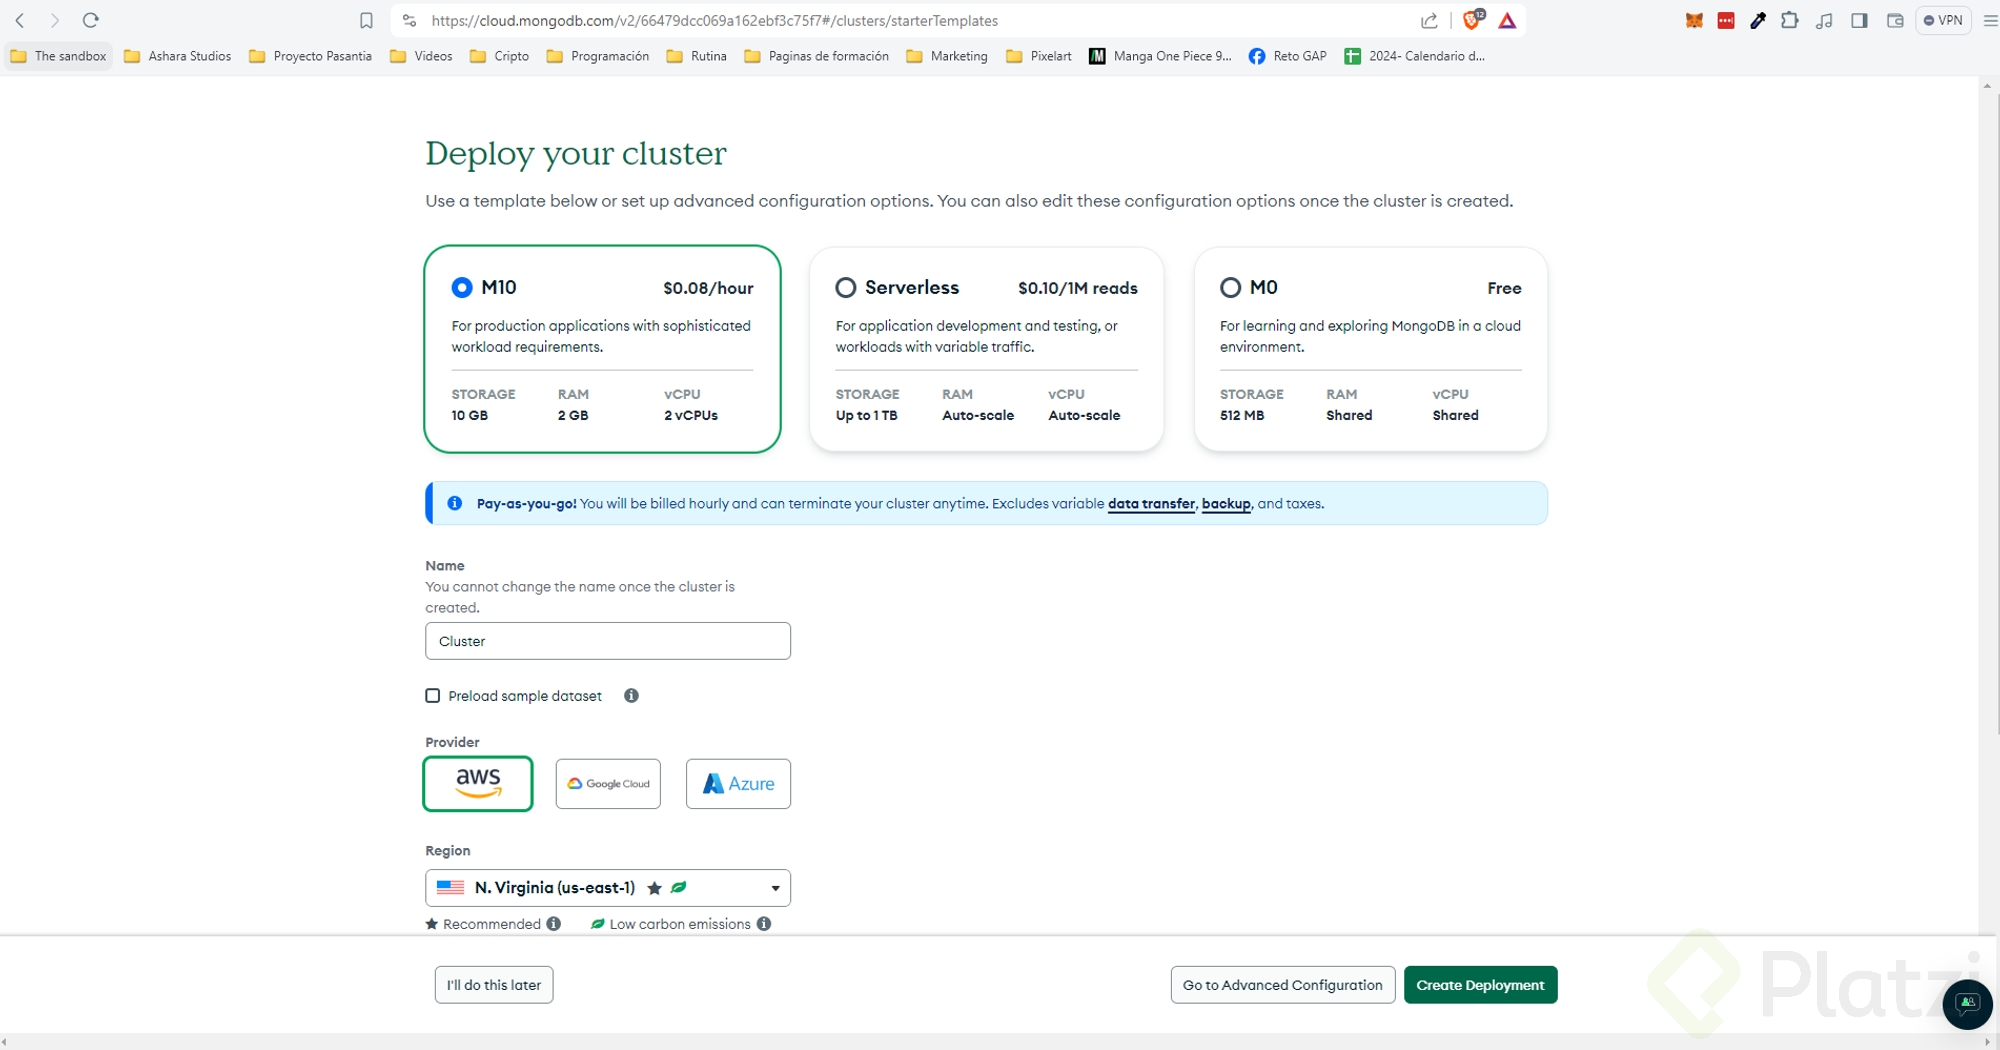Open the Extensions puzzle menu

1790,20
